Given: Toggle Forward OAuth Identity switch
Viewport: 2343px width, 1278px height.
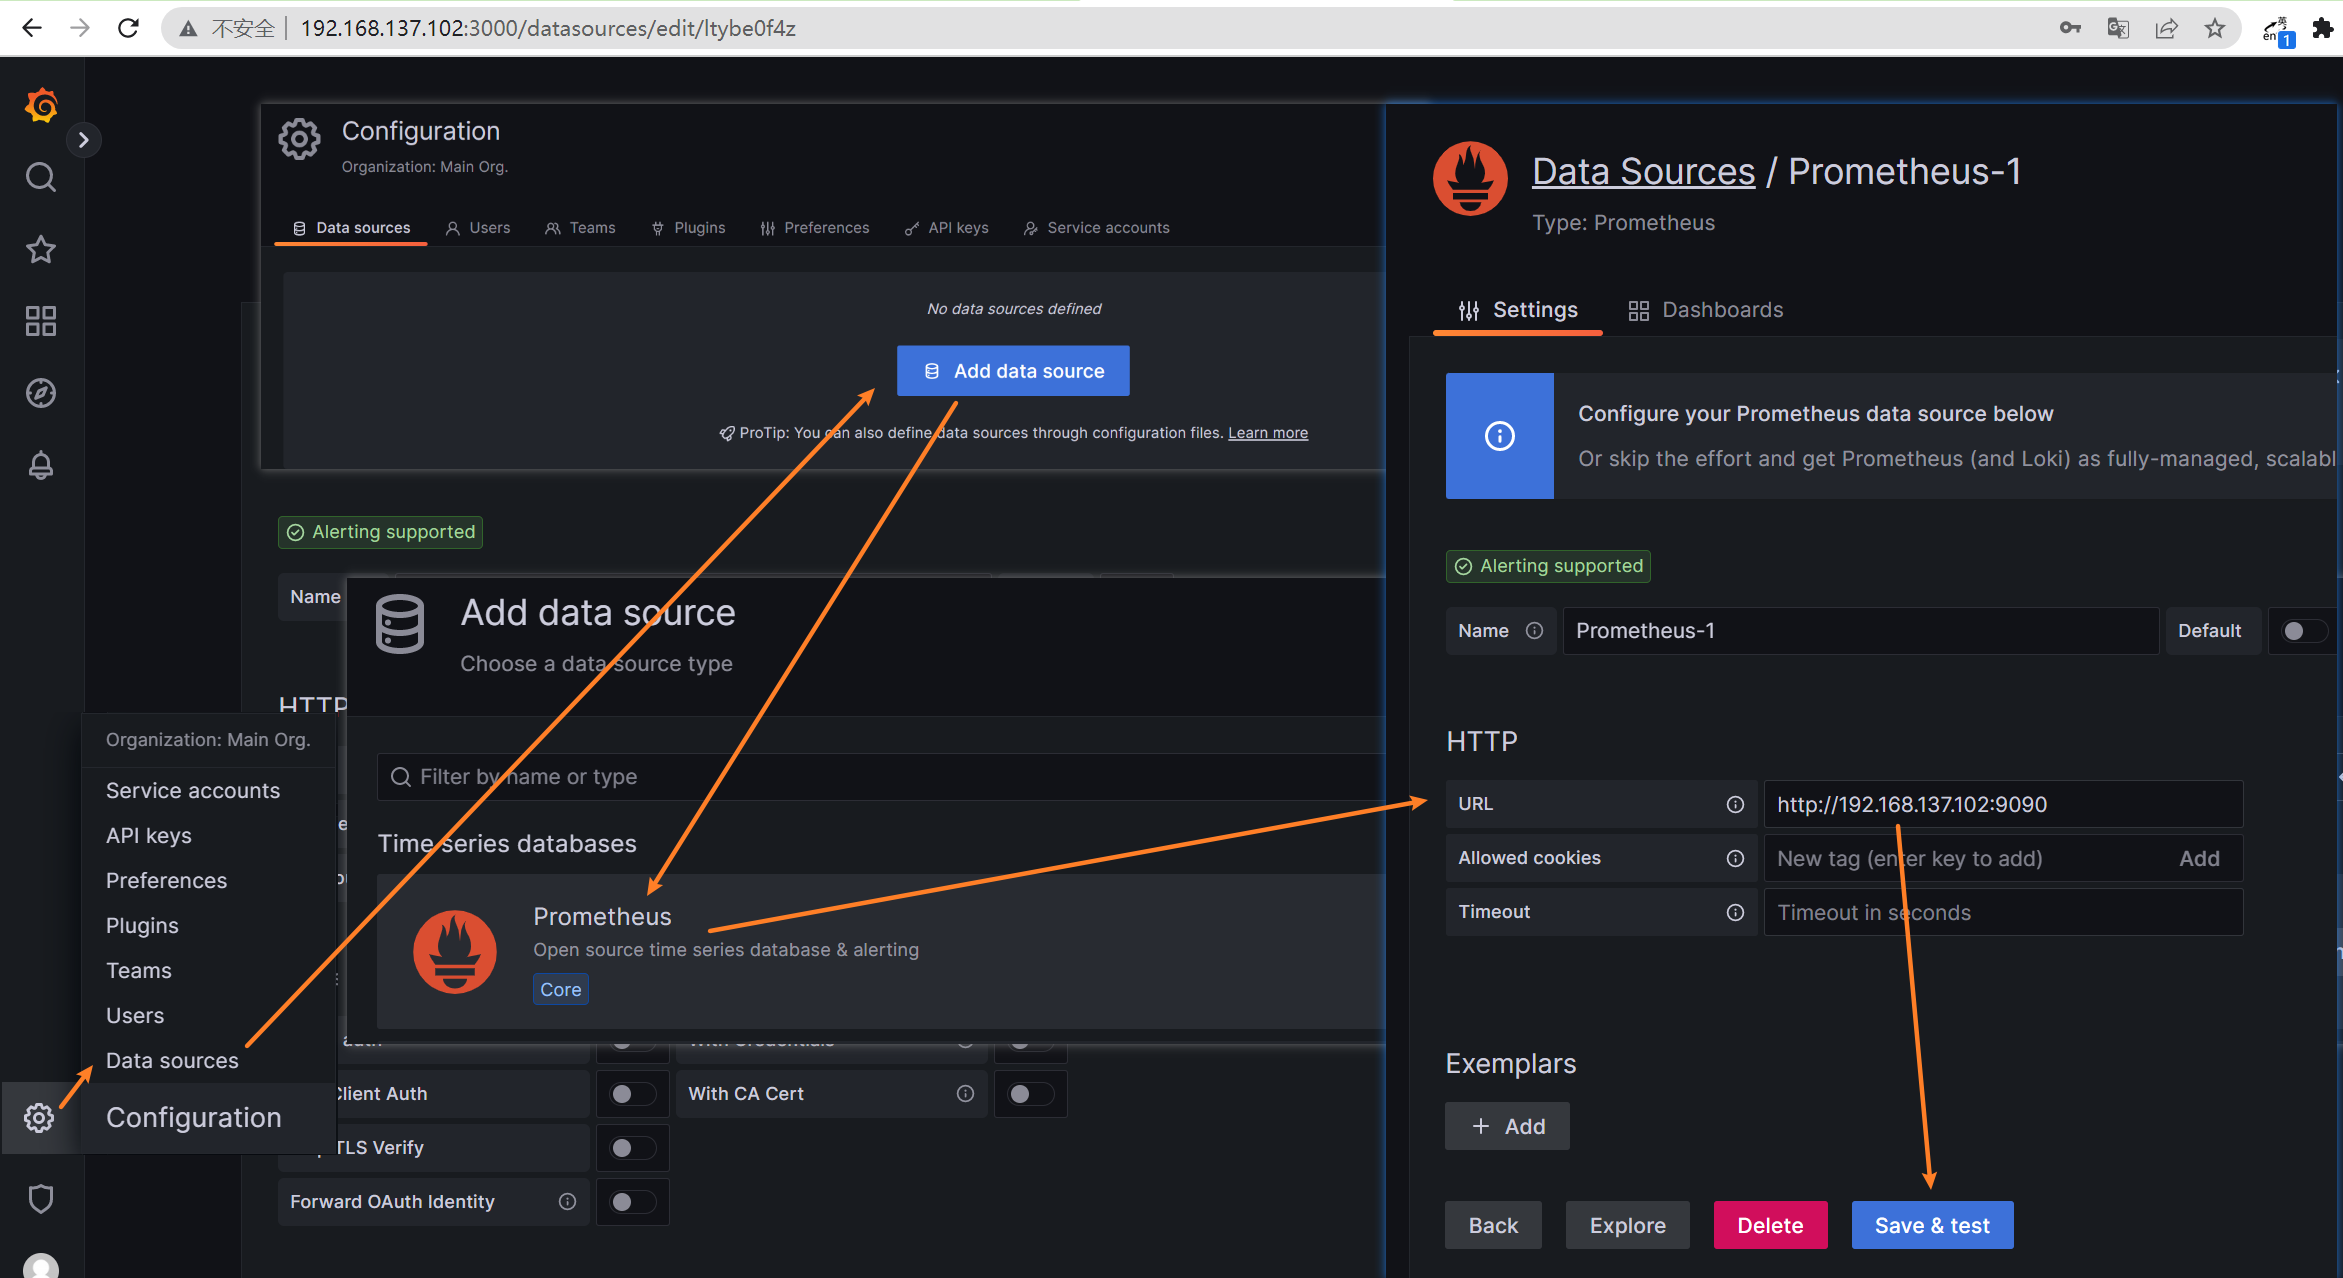Looking at the screenshot, I should pos(633,1202).
